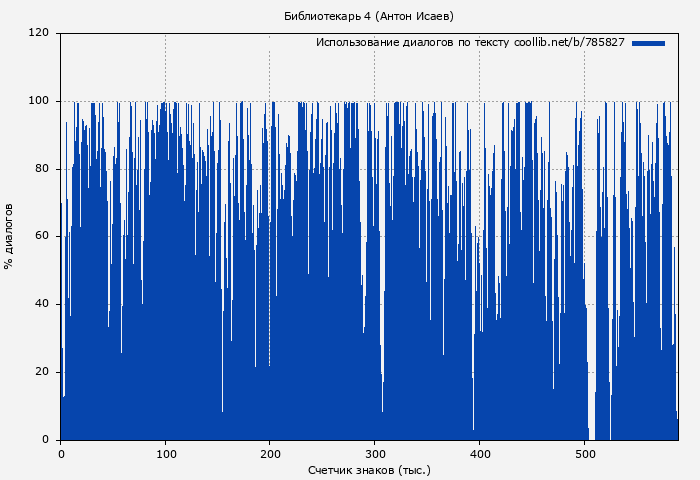Click the 20 tick label on y-axis

point(42,372)
